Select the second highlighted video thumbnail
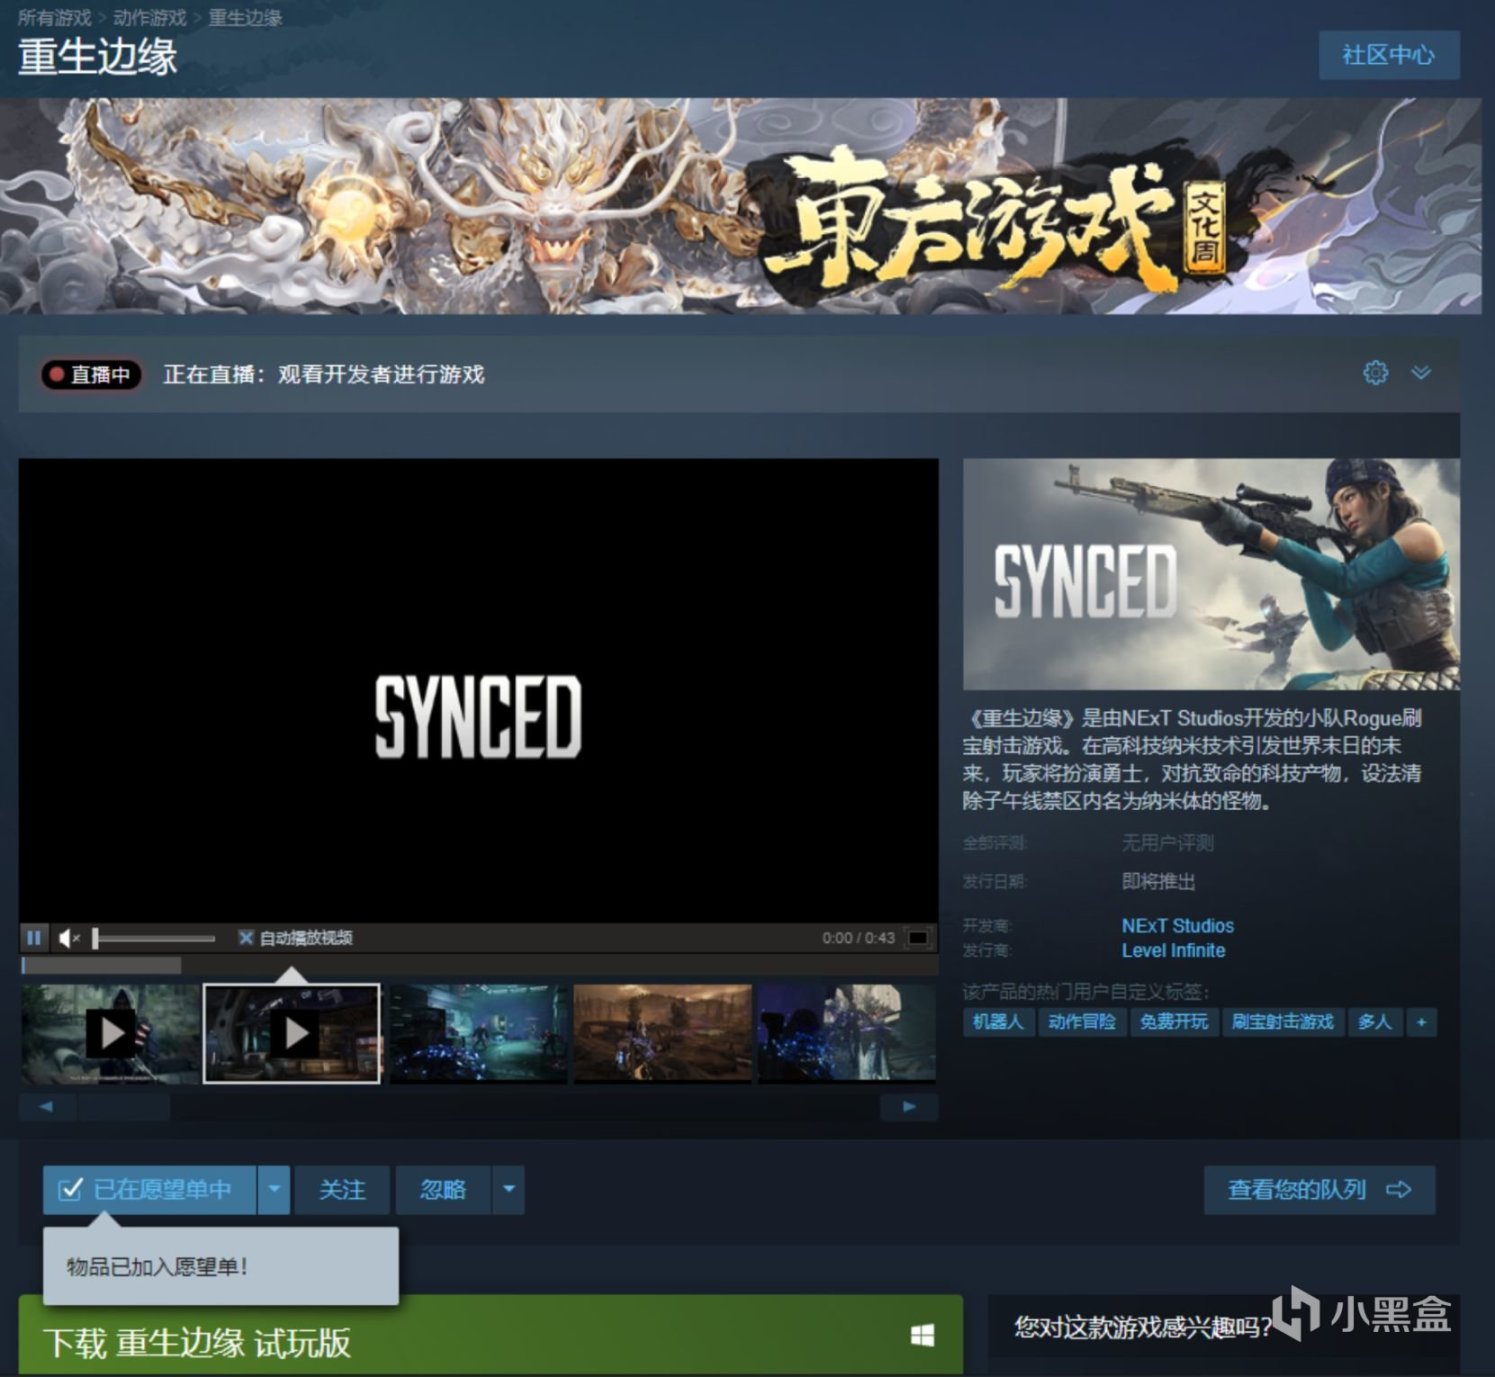 point(292,1033)
